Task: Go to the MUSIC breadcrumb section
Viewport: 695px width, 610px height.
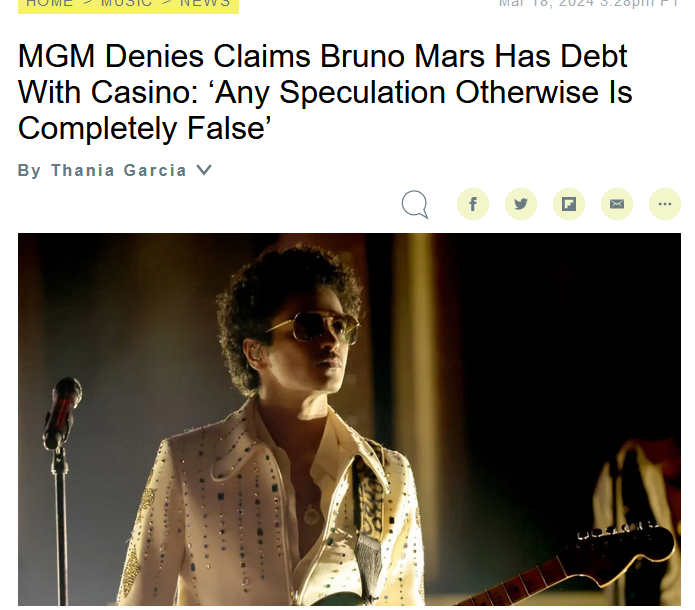Action: coord(126,4)
